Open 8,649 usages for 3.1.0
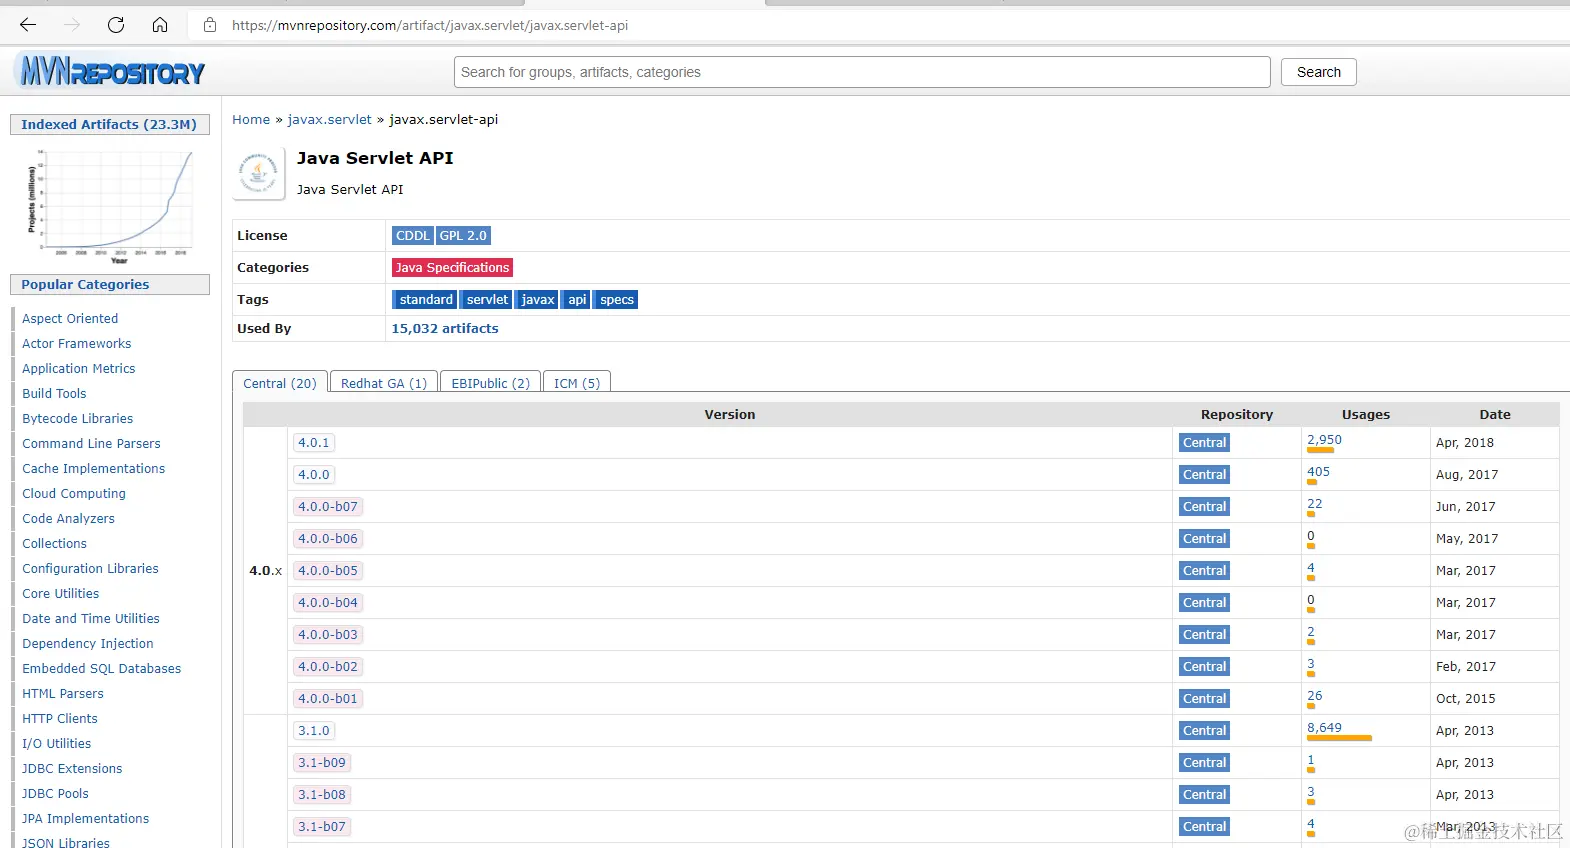This screenshot has height=848, width=1570. coord(1324,728)
